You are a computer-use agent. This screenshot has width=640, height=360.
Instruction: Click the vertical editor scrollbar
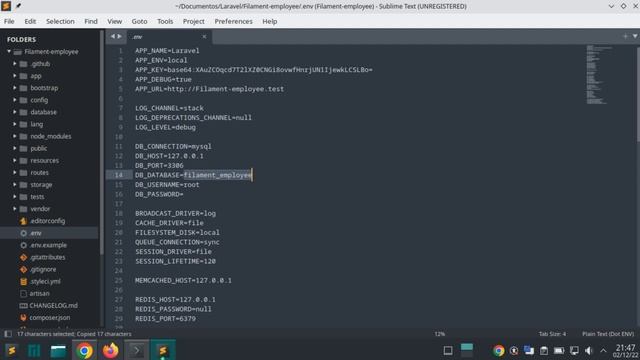tap(638, 94)
